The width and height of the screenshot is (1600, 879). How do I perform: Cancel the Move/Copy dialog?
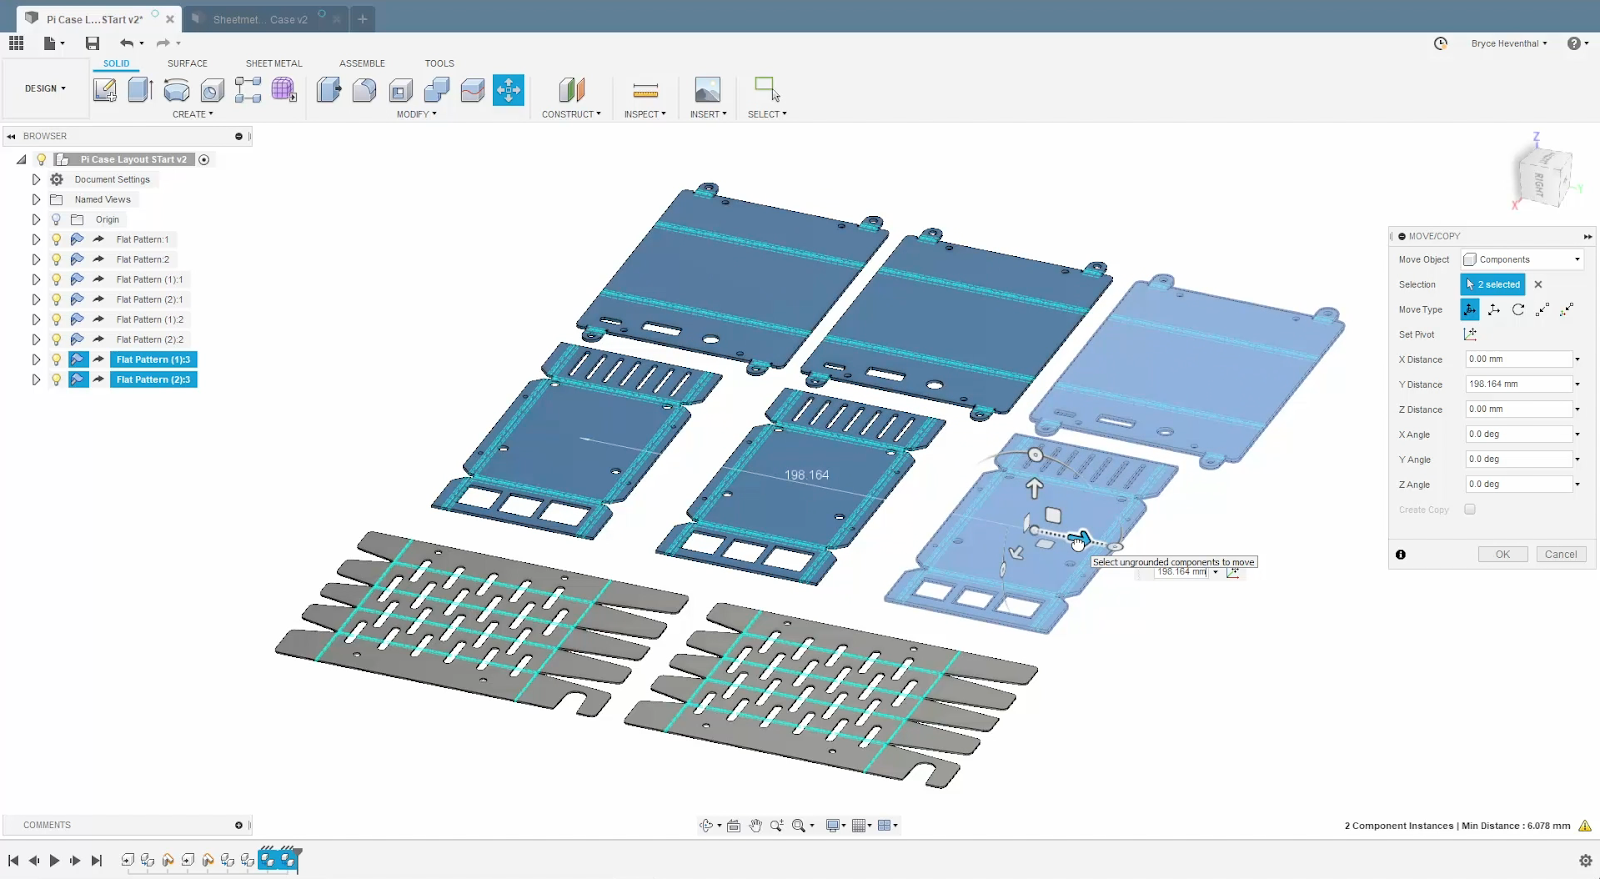[1561, 555]
